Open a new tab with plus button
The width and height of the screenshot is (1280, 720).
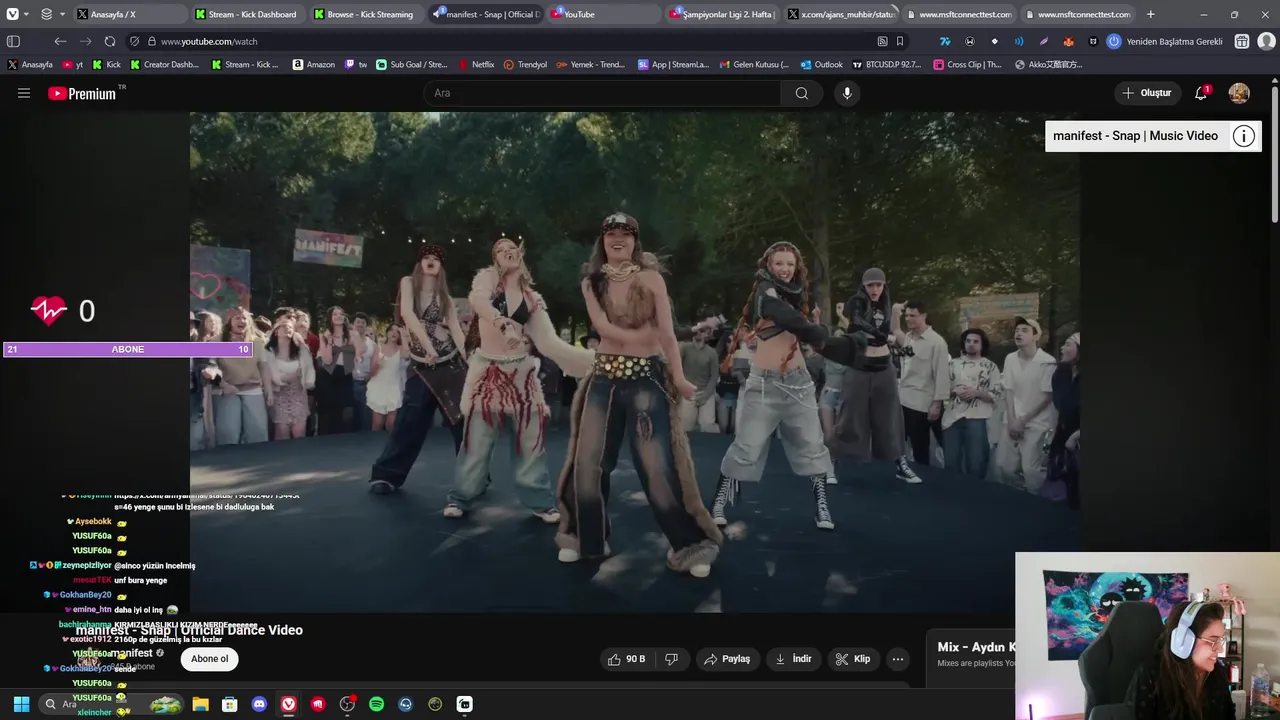(1150, 14)
